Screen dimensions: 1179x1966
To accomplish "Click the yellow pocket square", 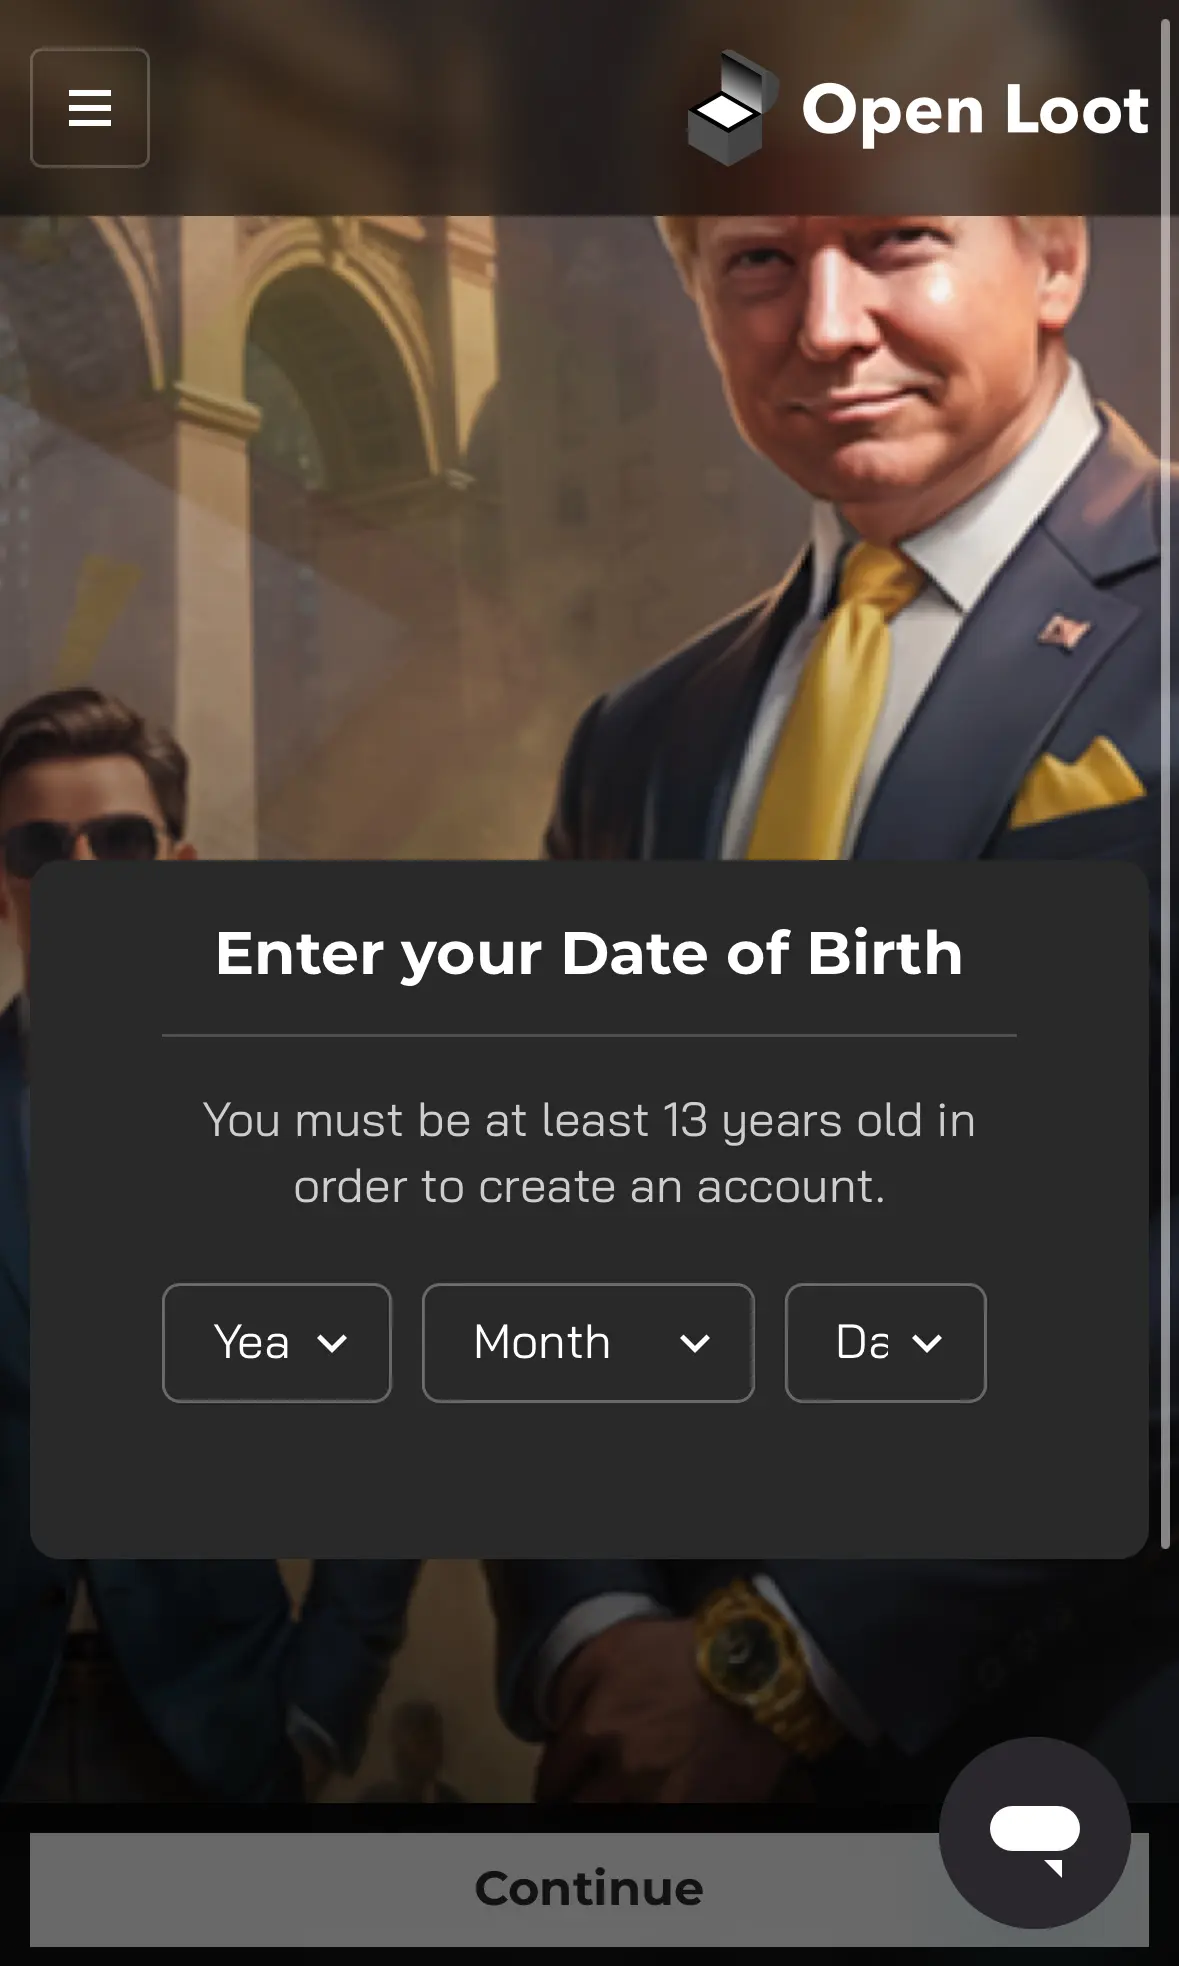I will pos(1078,782).
